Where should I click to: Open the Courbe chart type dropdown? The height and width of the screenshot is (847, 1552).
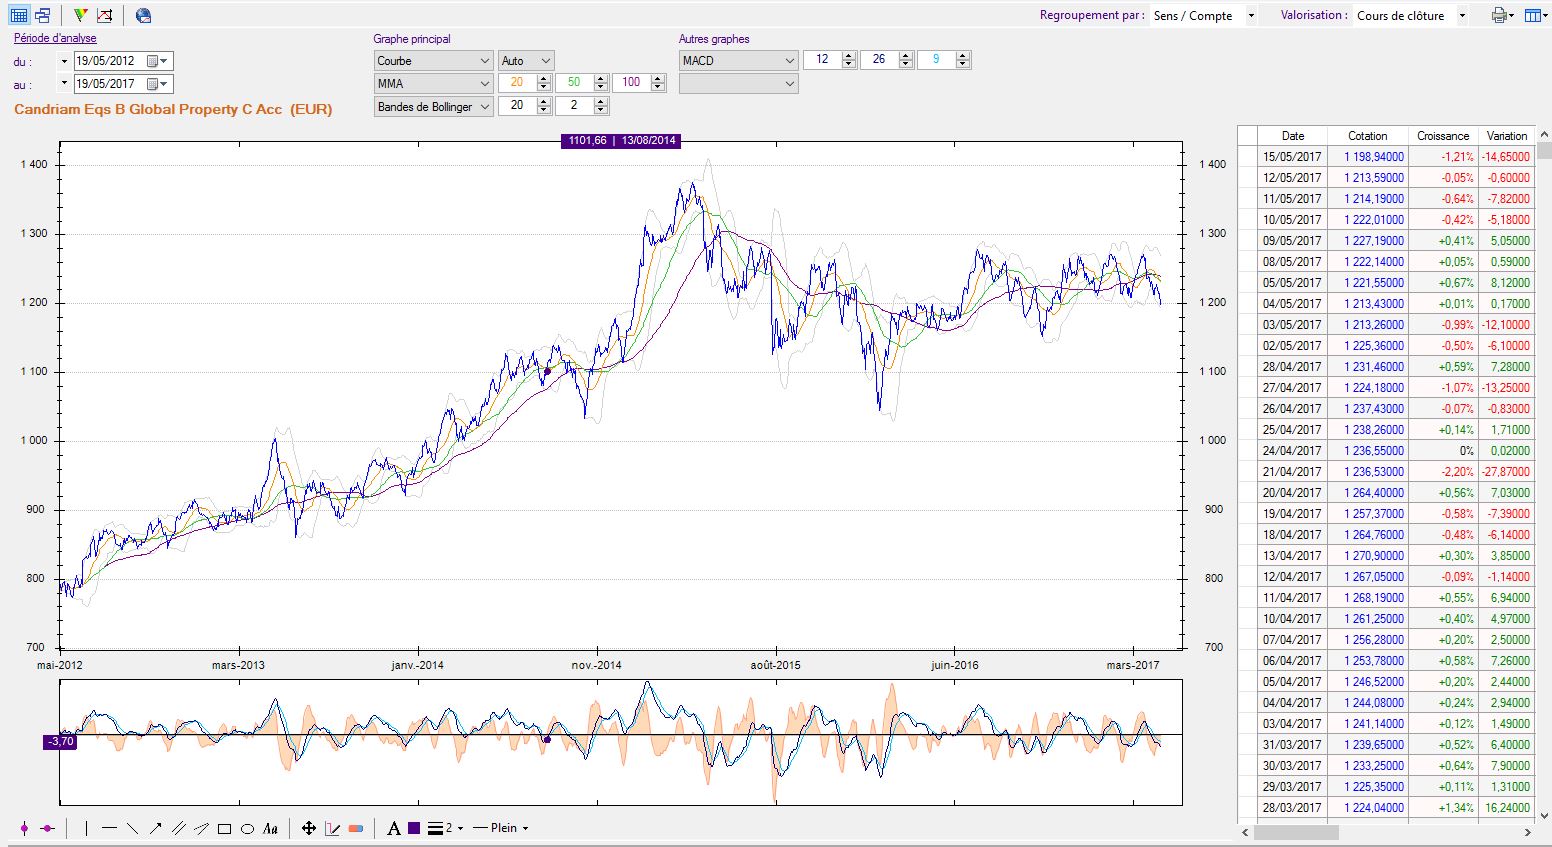433,61
